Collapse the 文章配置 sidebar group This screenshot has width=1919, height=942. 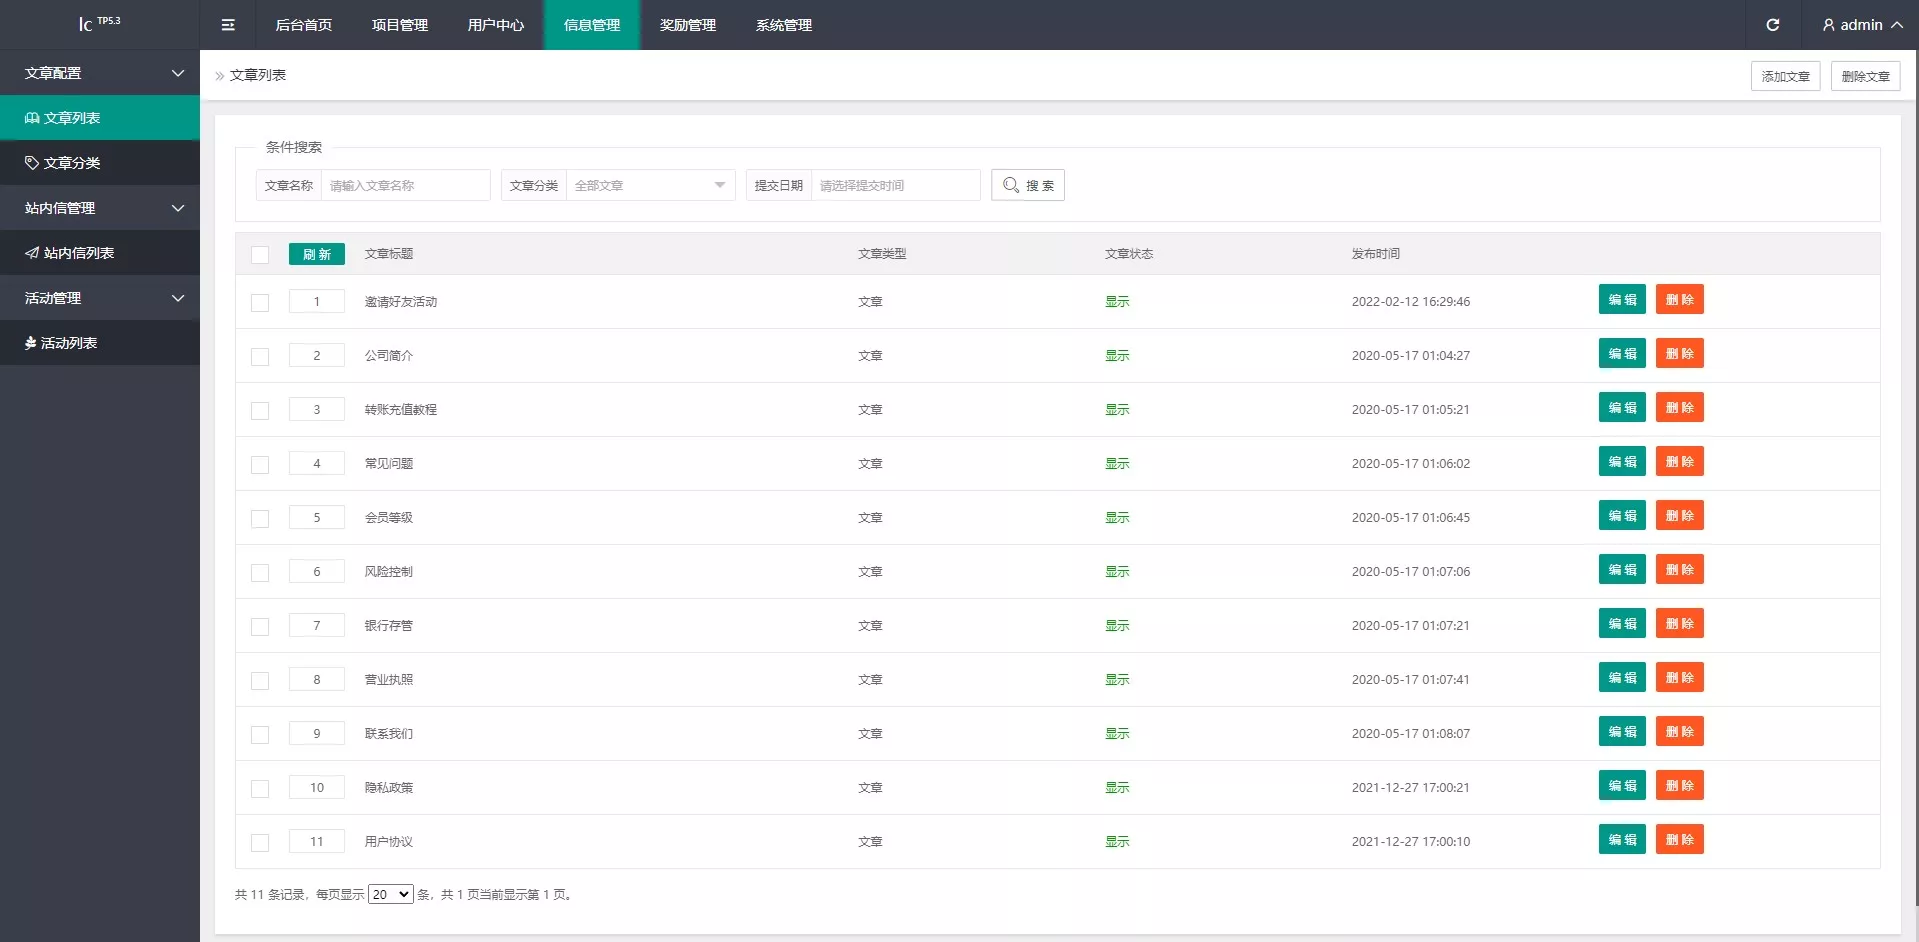(100, 73)
